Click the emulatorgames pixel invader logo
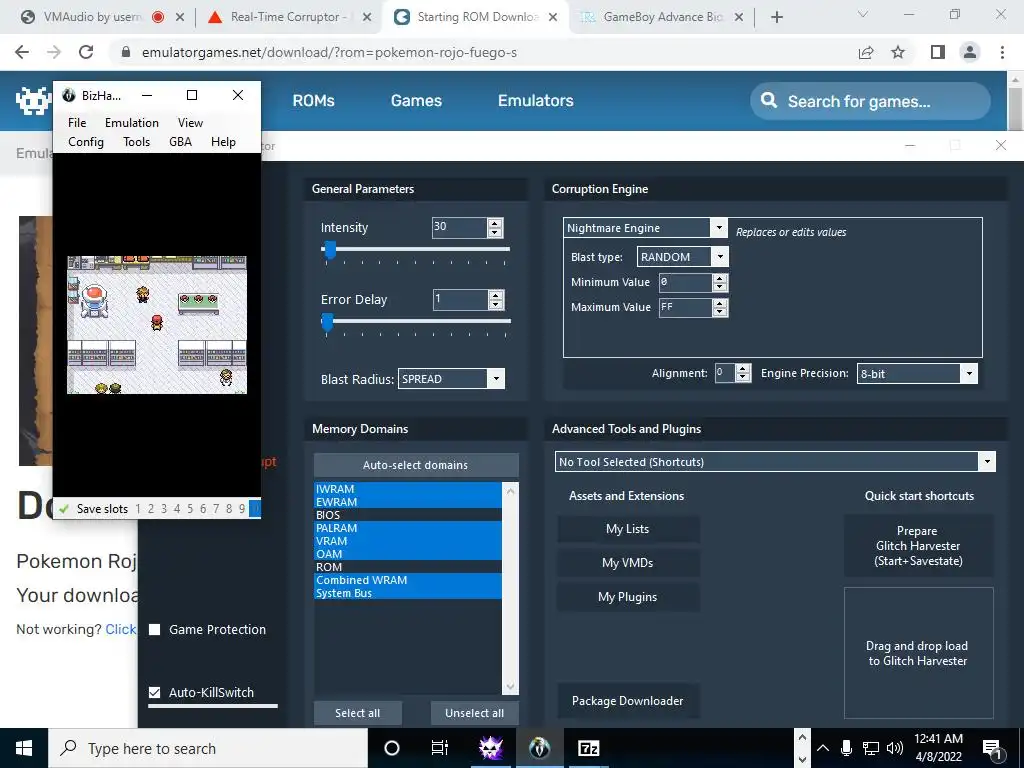The width and height of the screenshot is (1024, 768). 33,101
